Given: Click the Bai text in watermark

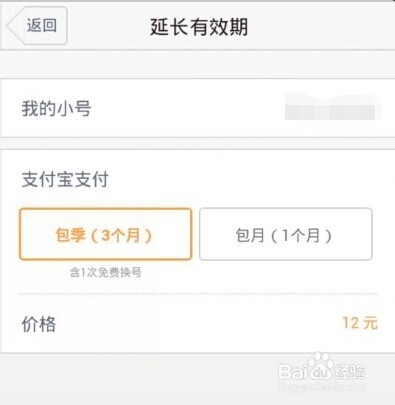Looking at the screenshot, I should pyautogui.click(x=293, y=371).
